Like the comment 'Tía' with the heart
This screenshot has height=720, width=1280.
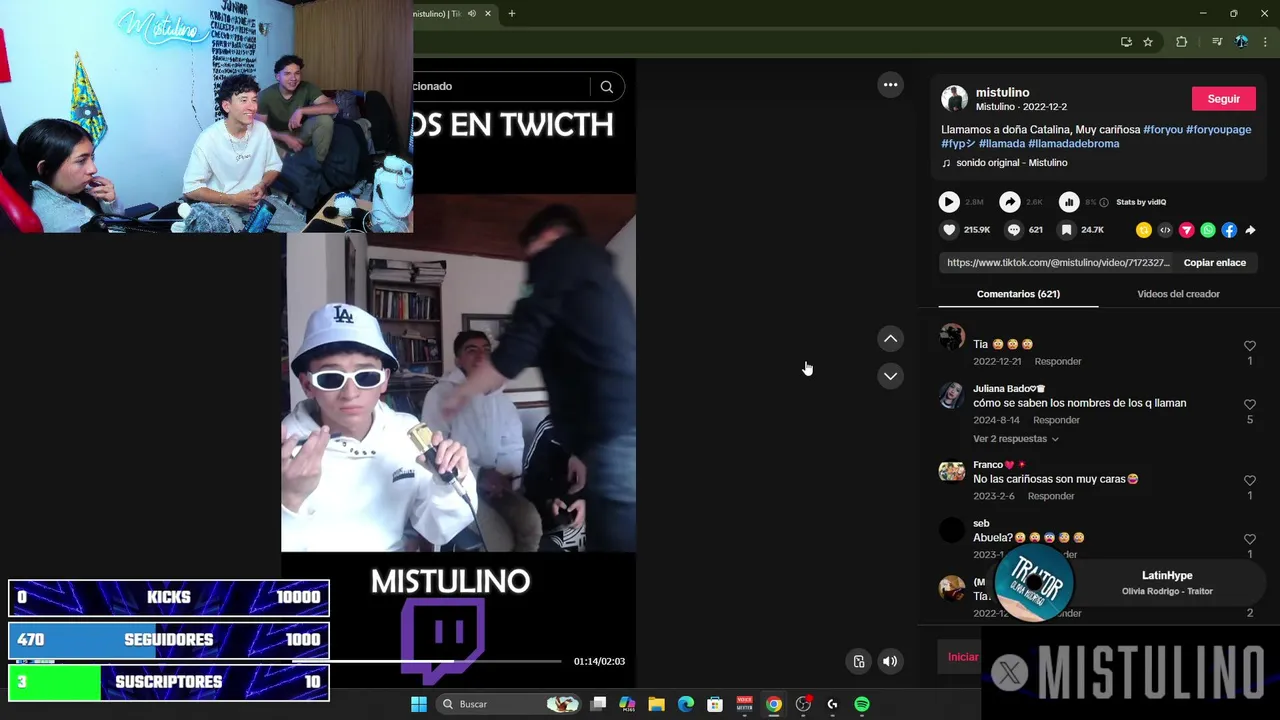(x=1249, y=346)
